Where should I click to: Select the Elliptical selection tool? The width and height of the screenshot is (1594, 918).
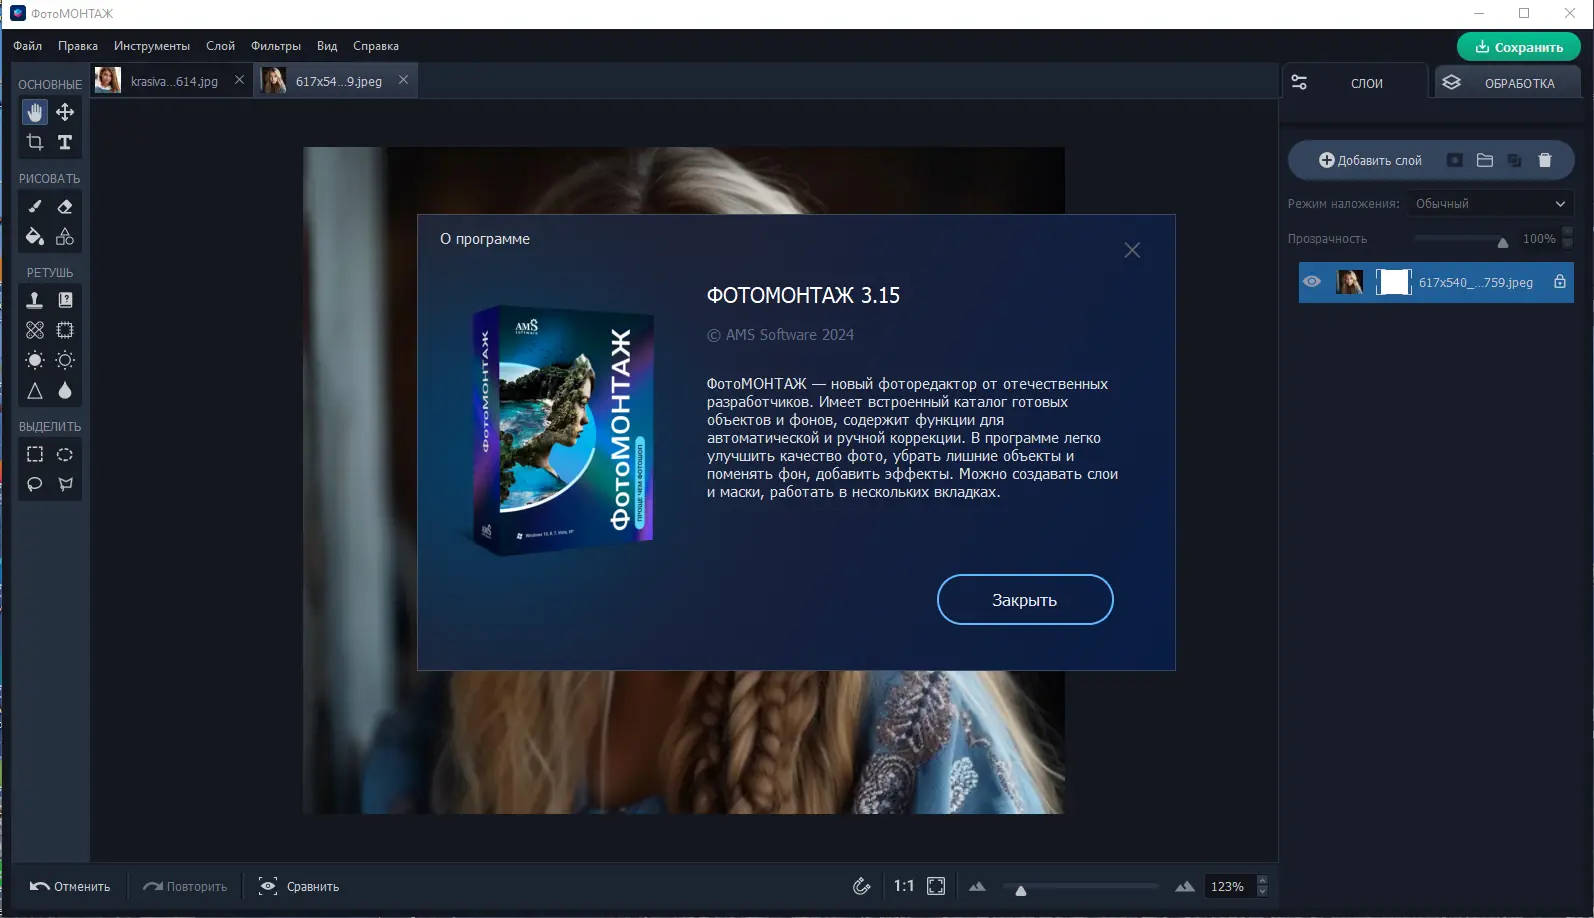pos(65,454)
